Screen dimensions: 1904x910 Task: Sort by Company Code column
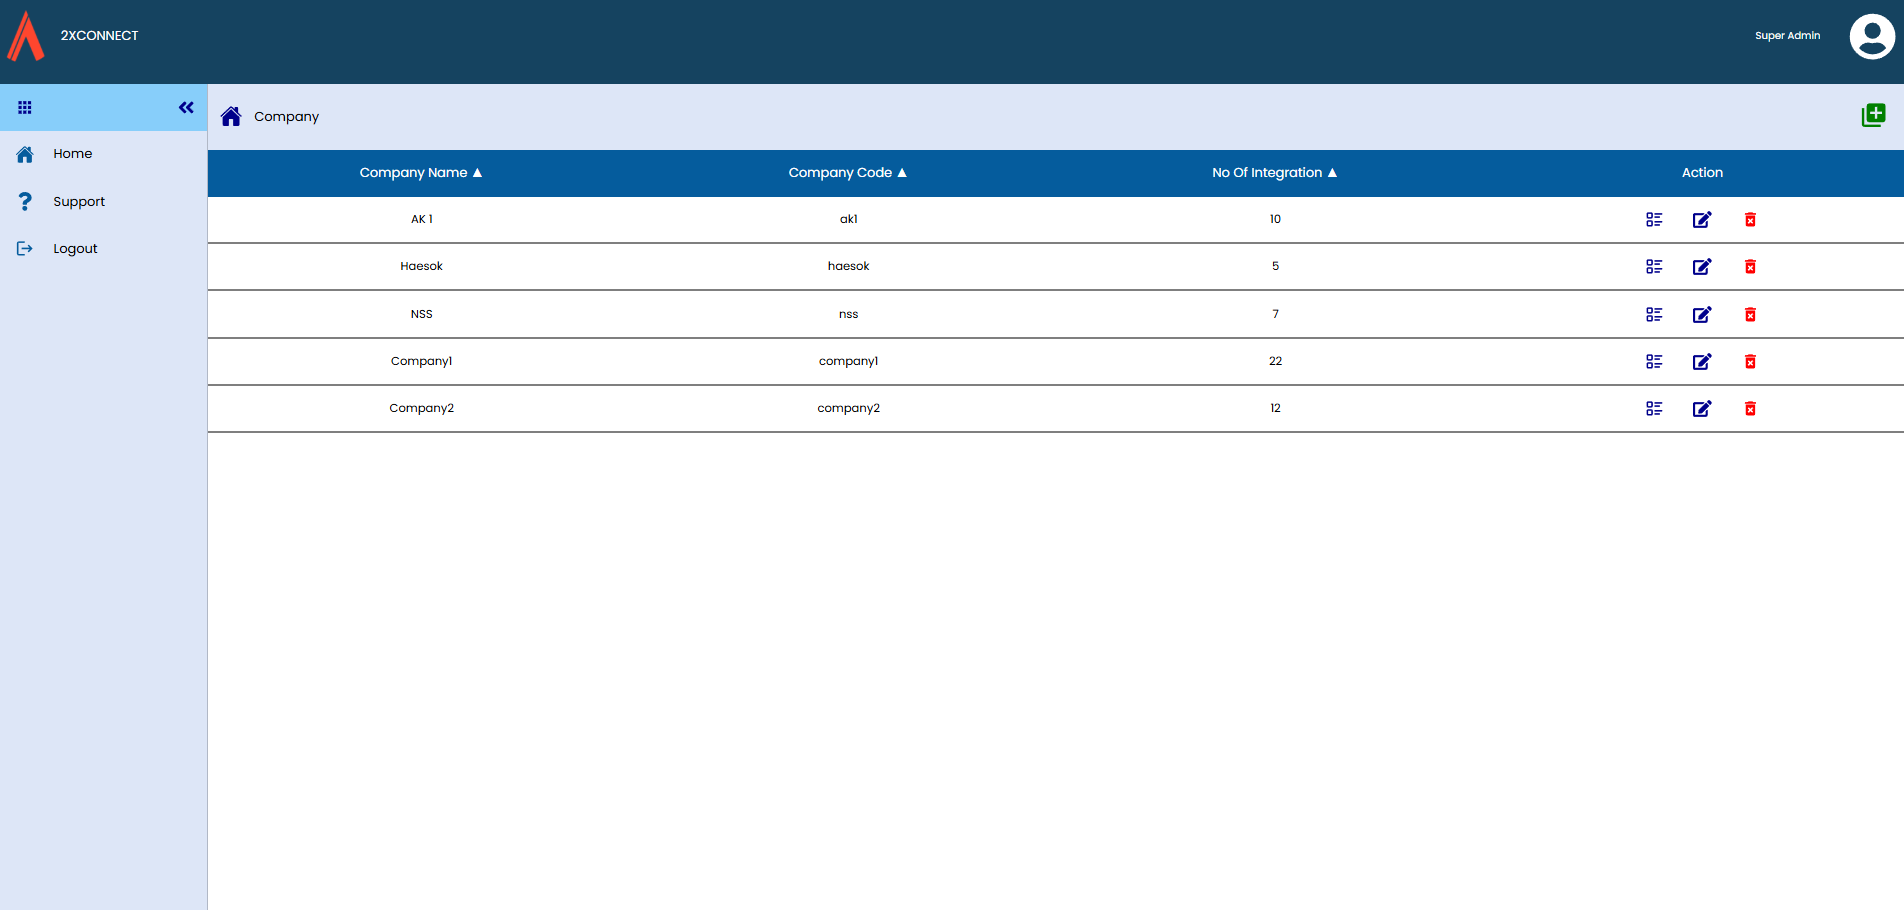[x=847, y=173]
